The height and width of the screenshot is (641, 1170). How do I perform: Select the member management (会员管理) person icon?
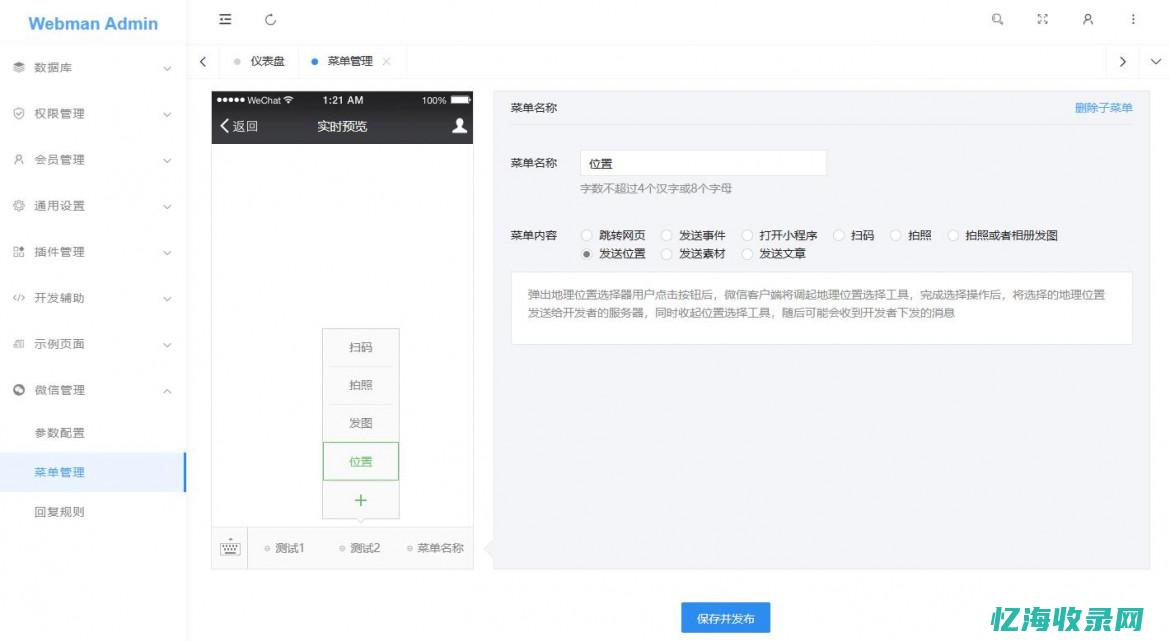tap(17, 159)
